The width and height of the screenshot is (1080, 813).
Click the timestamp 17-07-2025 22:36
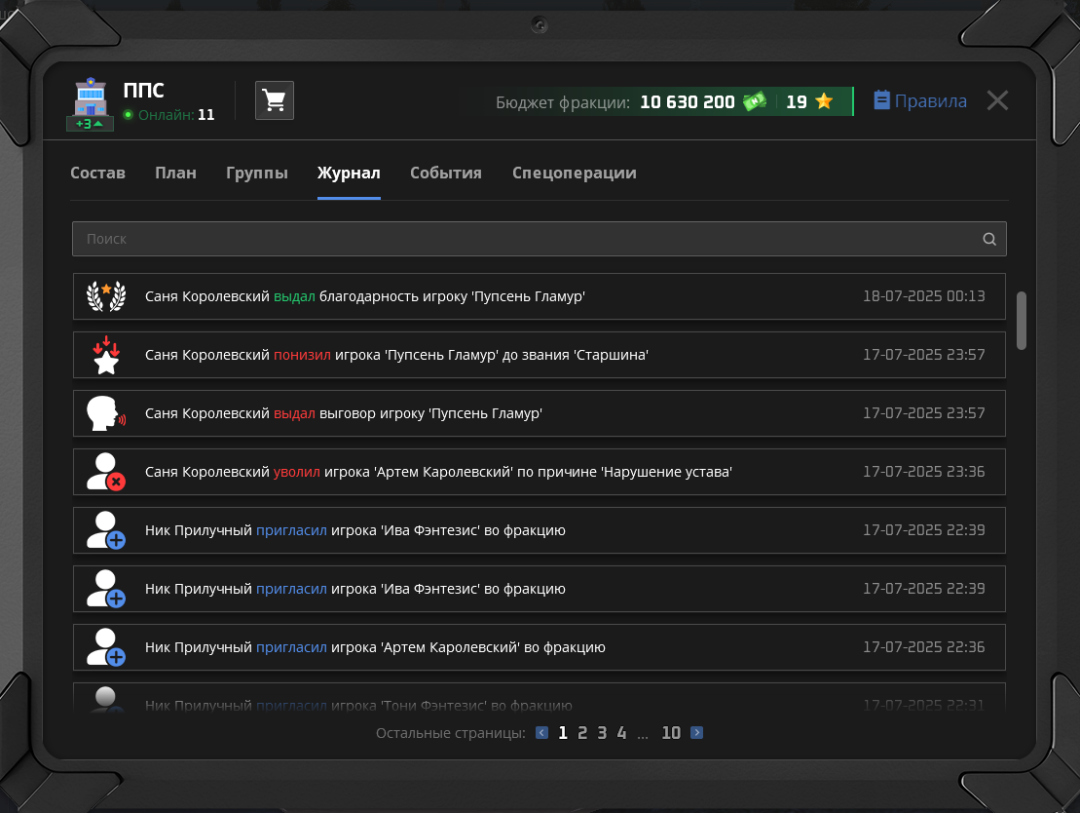click(x=924, y=648)
